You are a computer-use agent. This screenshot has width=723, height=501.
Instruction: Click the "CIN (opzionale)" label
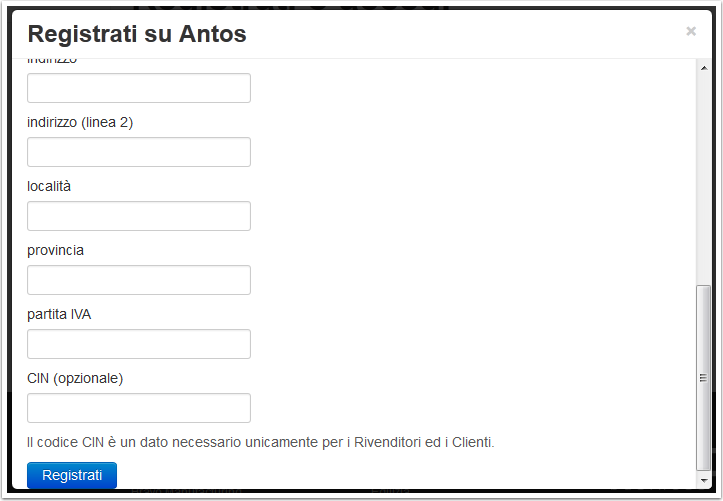(75, 378)
